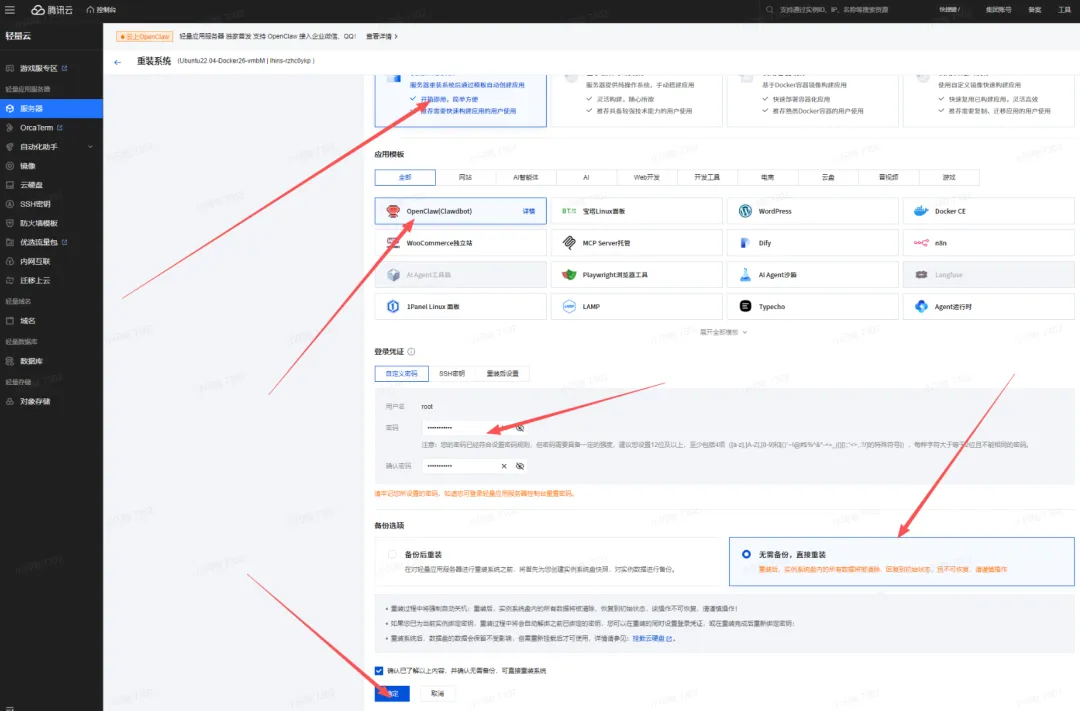
Task: Click the 取消 cancel button
Action: tap(437, 693)
